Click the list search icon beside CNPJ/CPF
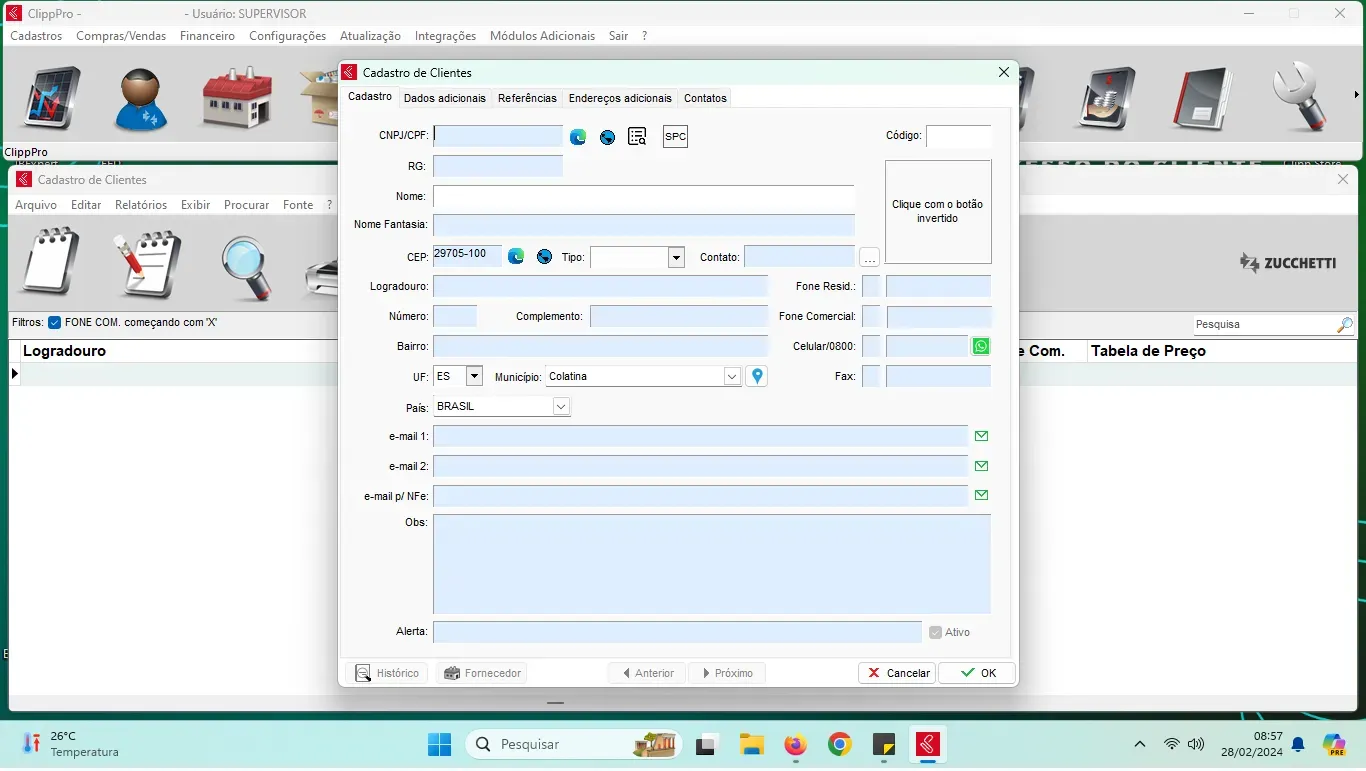The width and height of the screenshot is (1366, 771). pyautogui.click(x=637, y=137)
